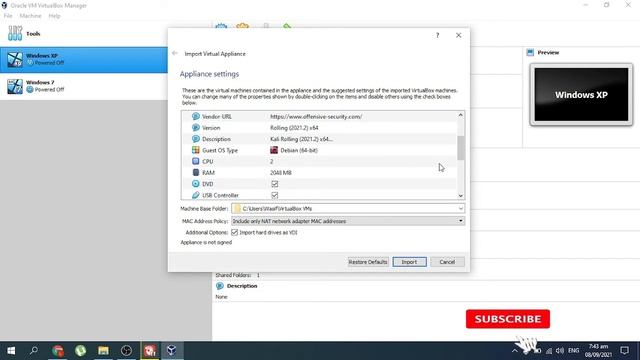Viewport: 640px width, 360px height.
Task: Open taskbar search
Action: (x=34, y=351)
